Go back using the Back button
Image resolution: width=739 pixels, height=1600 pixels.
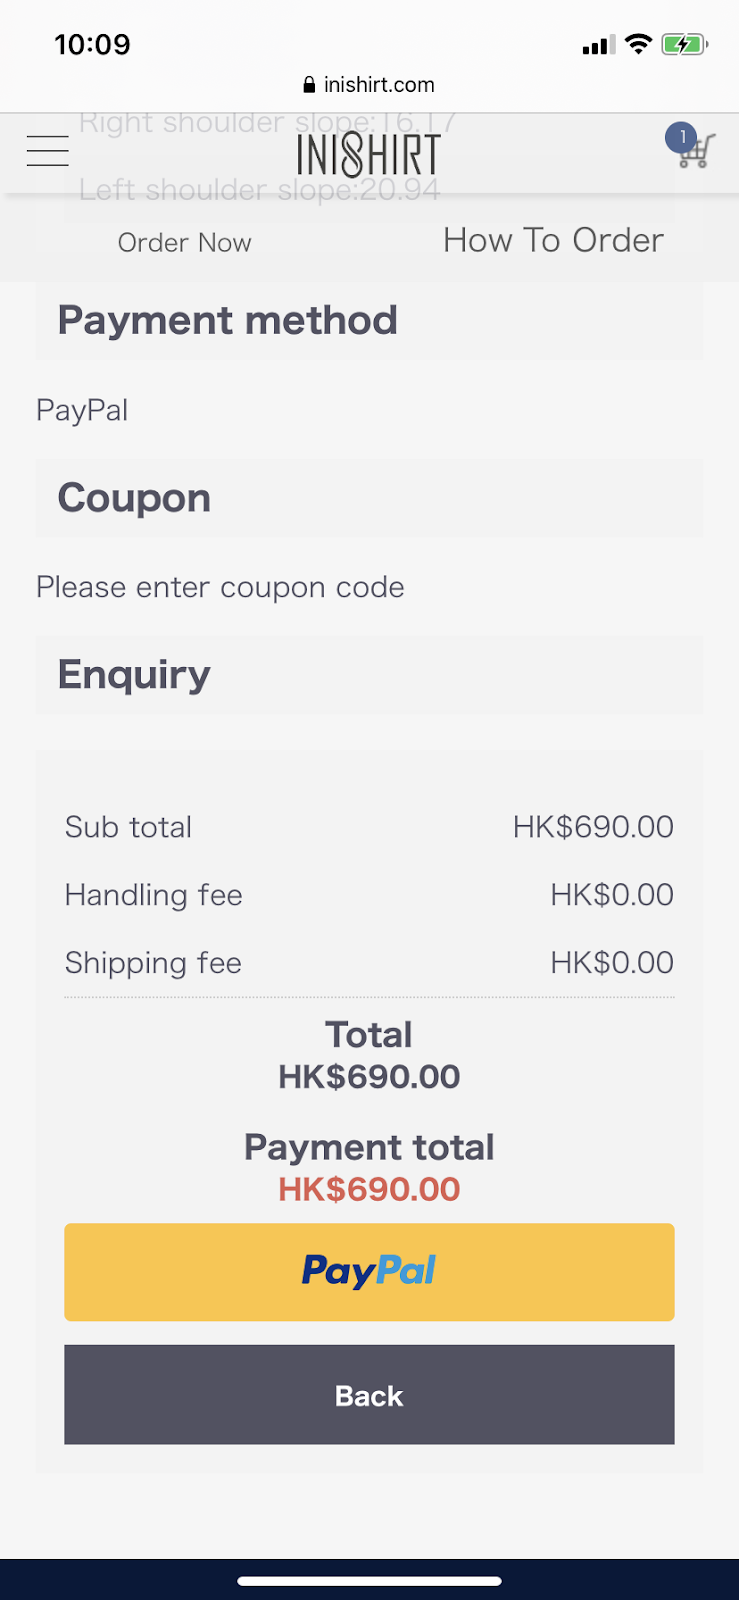369,1395
